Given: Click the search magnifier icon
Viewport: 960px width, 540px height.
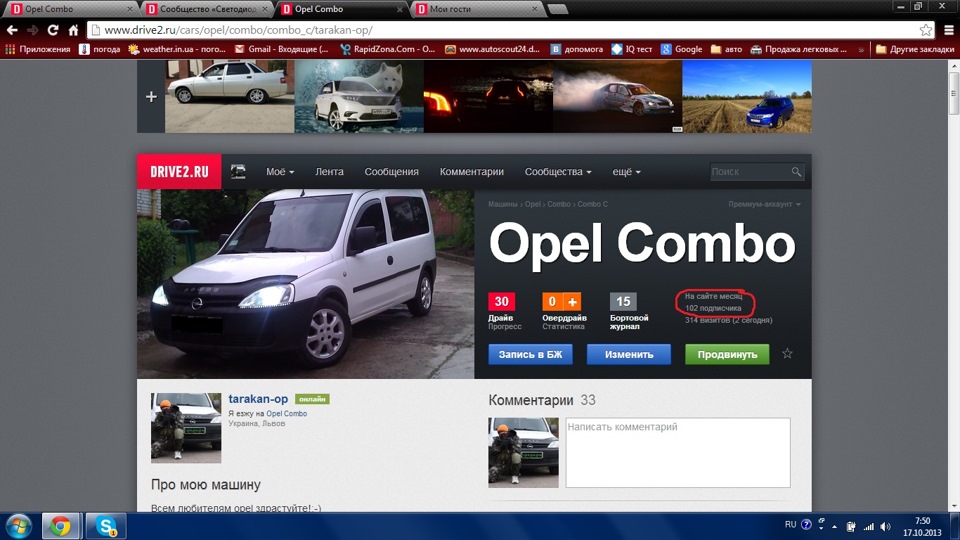Looking at the screenshot, I should (796, 172).
